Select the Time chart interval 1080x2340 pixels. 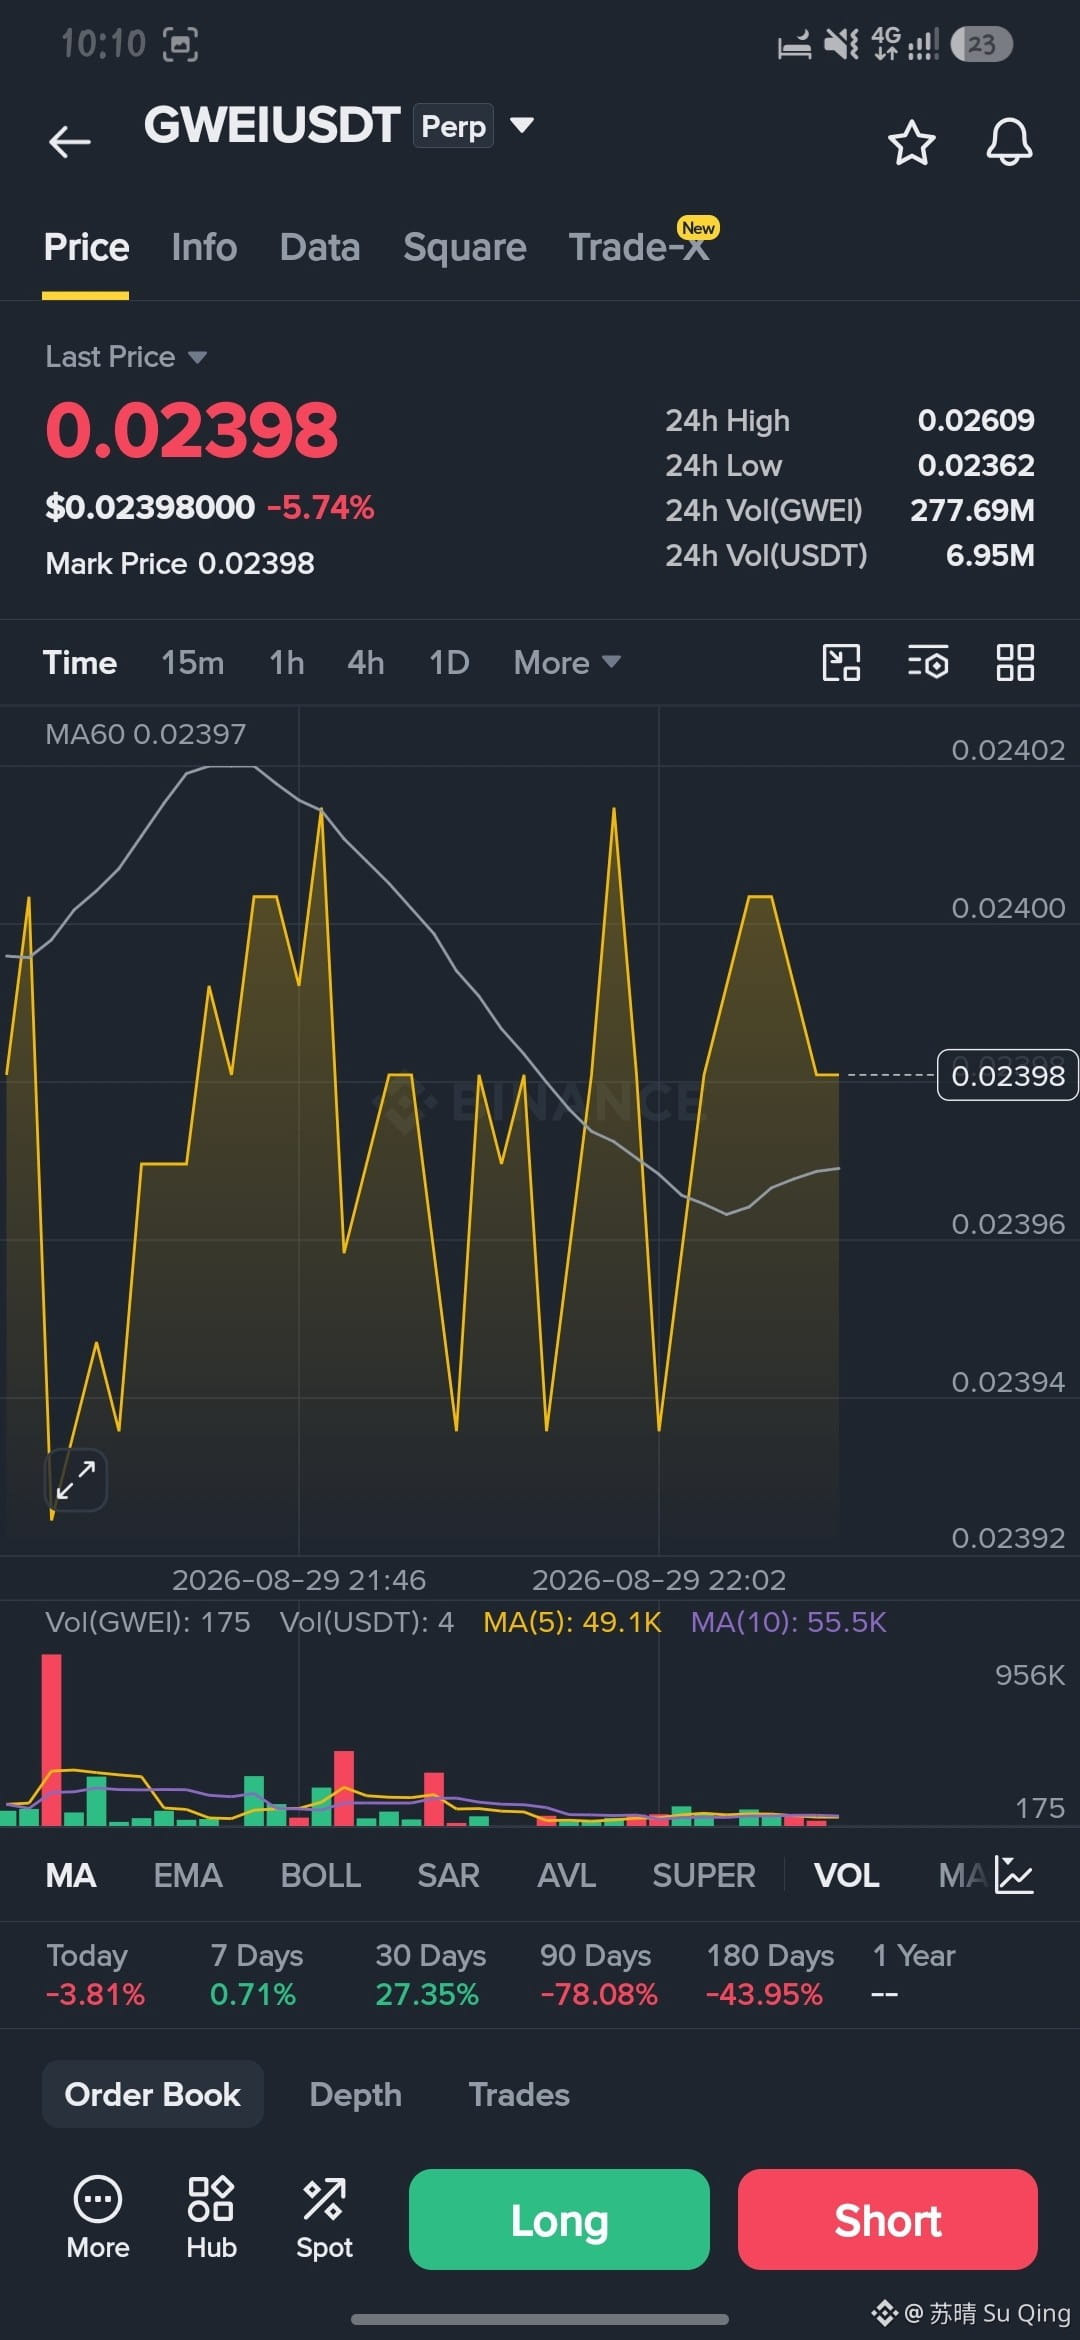[80, 662]
